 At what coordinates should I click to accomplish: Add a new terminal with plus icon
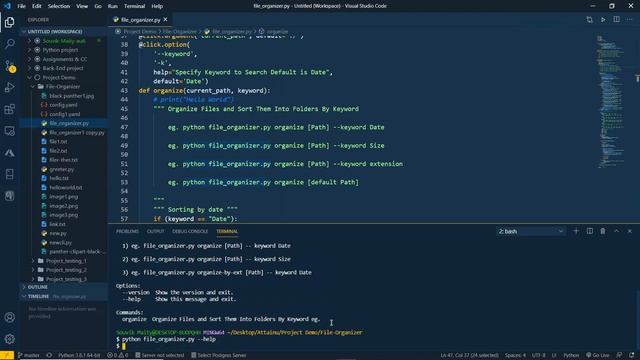[x=576, y=231]
